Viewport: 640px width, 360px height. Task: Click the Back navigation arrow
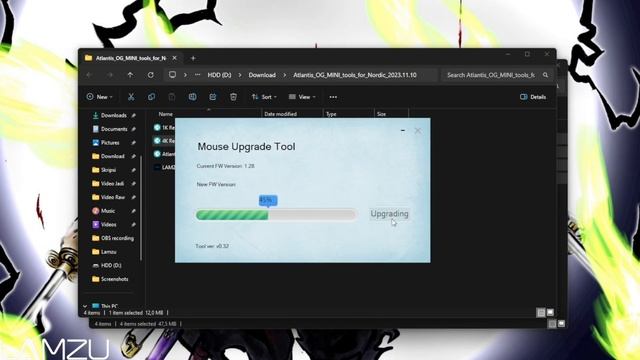coord(89,75)
